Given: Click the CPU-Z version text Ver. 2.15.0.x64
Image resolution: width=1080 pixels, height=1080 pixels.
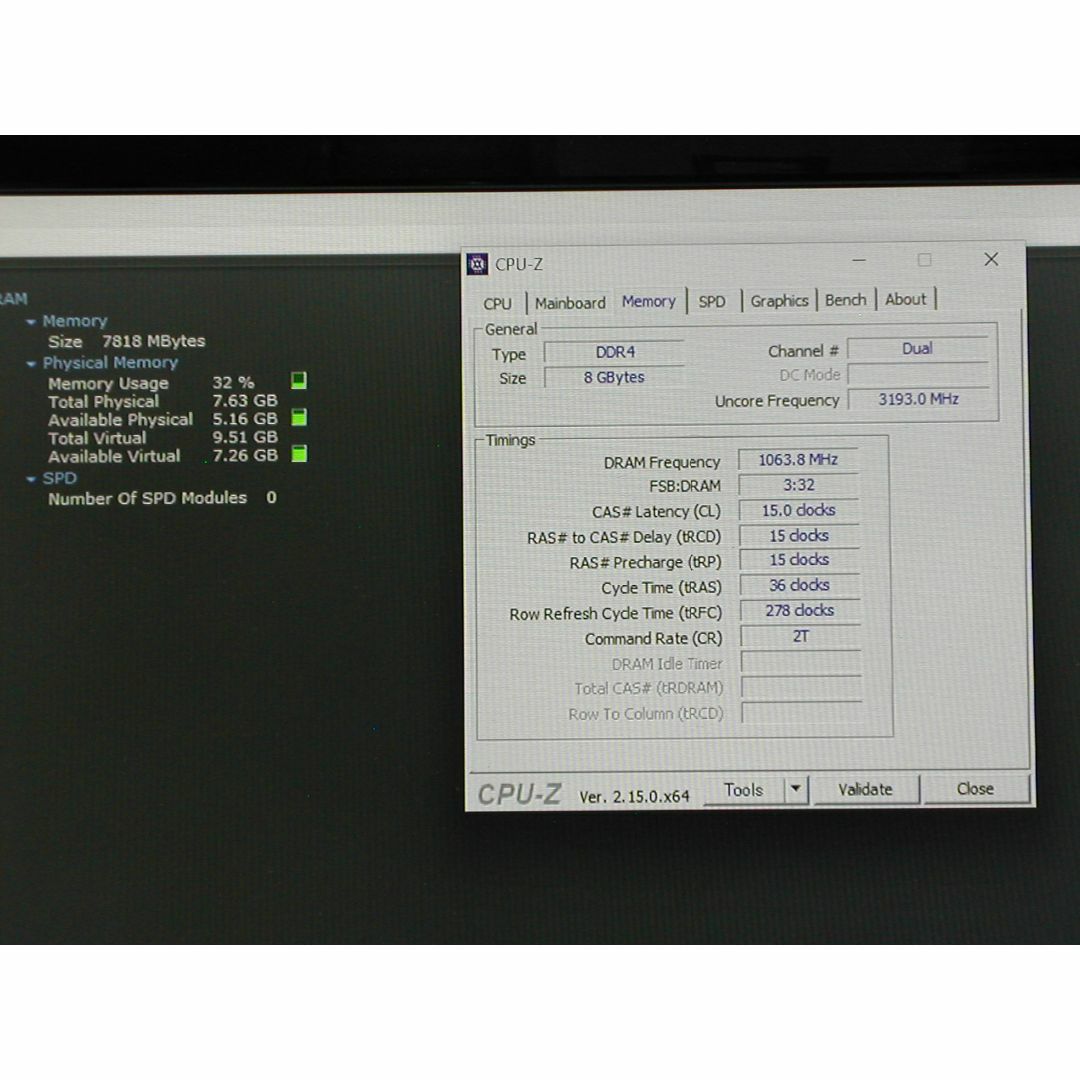Looking at the screenshot, I should 634,797.
